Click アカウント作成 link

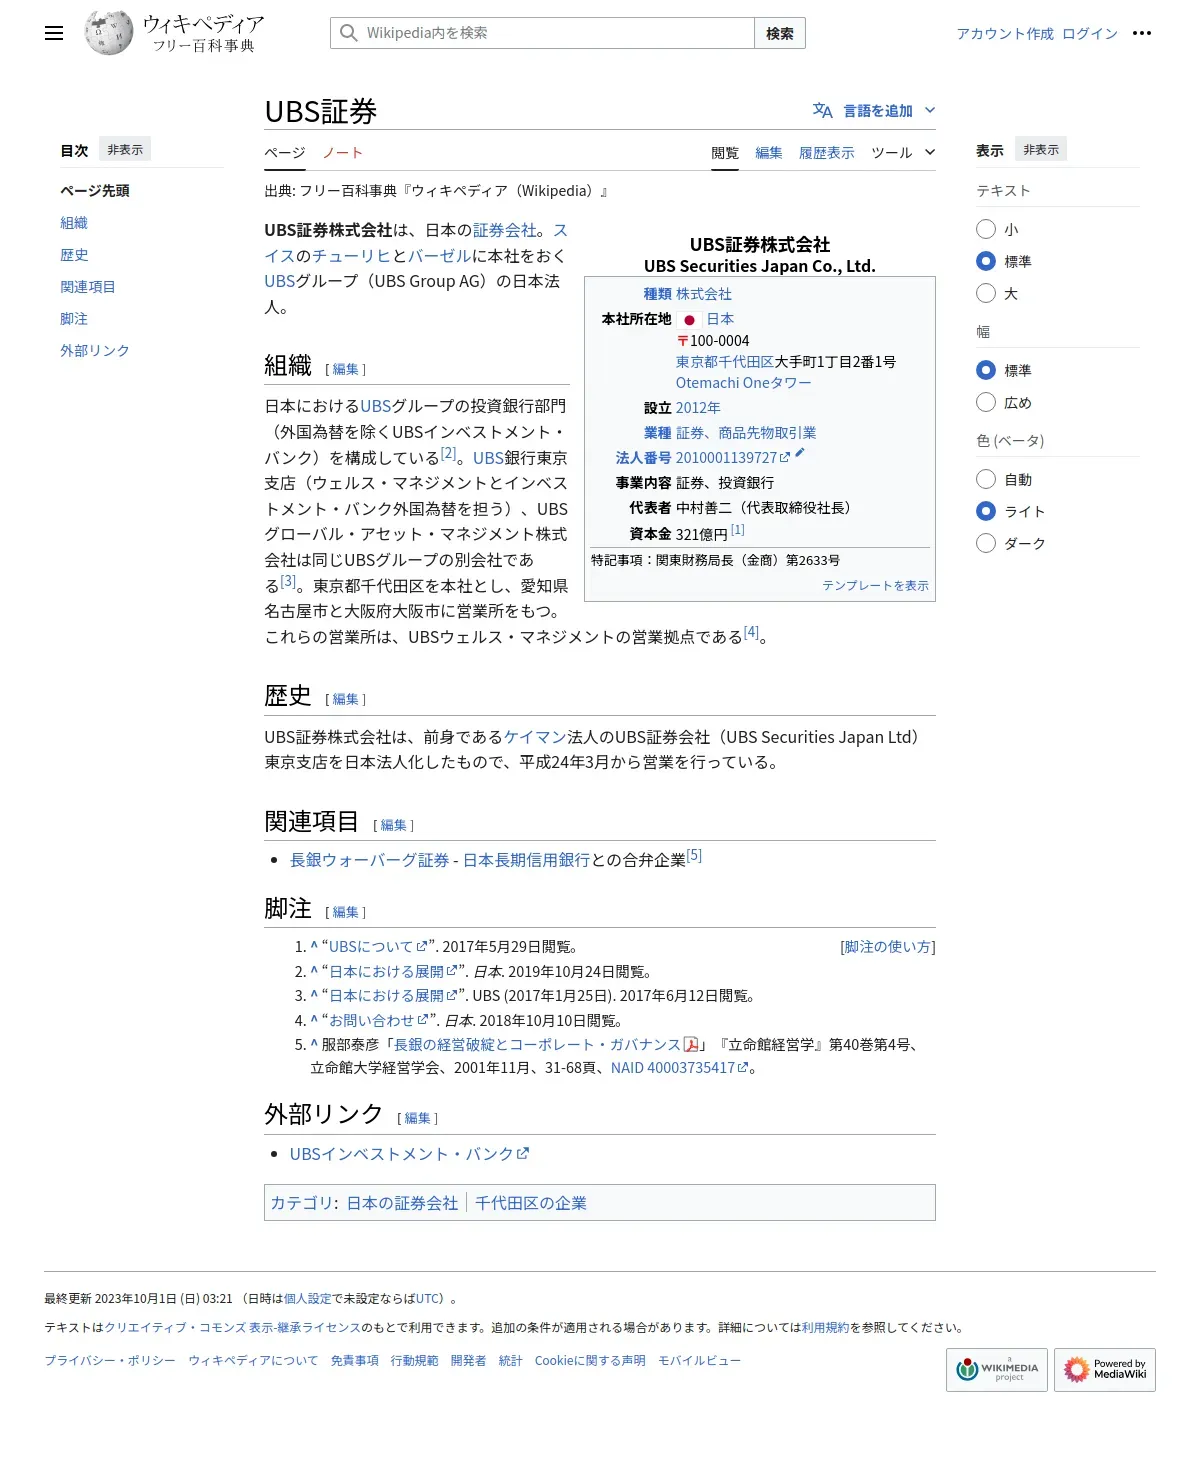pyautogui.click(x=1005, y=33)
